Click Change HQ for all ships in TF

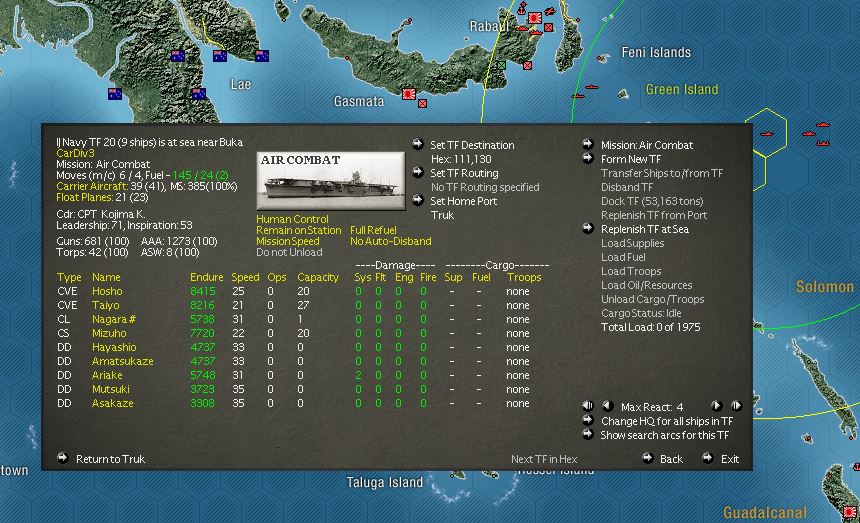[x=667, y=422]
